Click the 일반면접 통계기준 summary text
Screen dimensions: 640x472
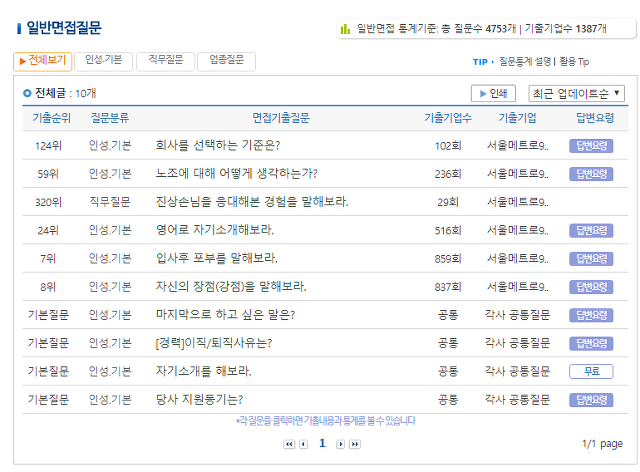point(482,29)
